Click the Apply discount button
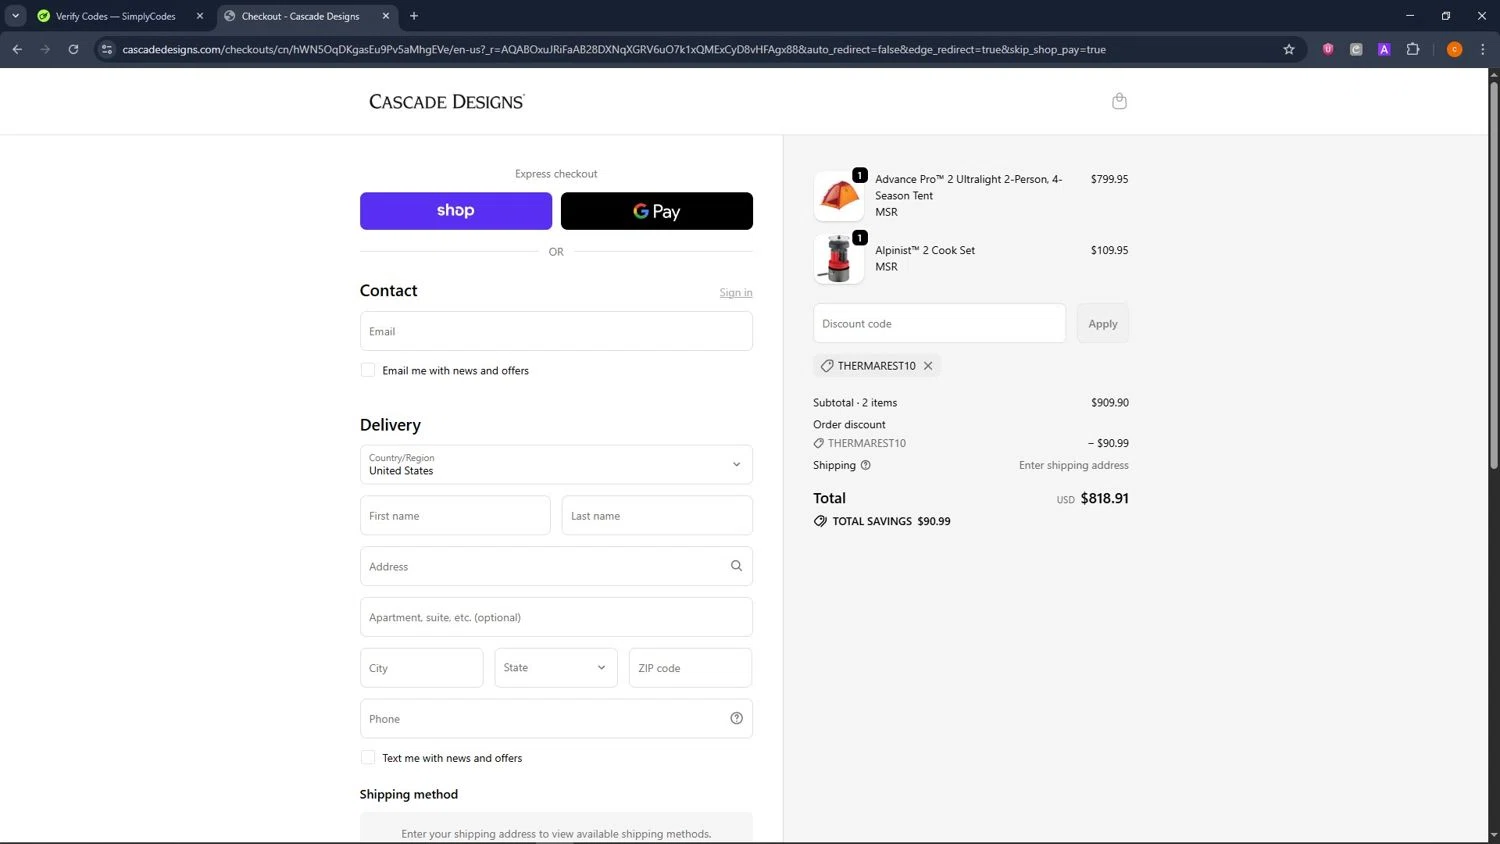The height and width of the screenshot is (844, 1500). [1103, 323]
